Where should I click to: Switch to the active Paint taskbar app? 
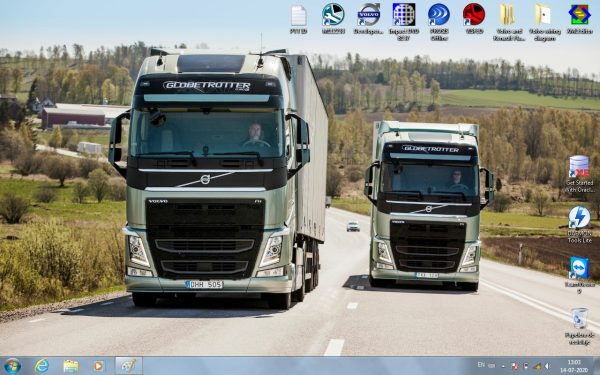coord(129,366)
